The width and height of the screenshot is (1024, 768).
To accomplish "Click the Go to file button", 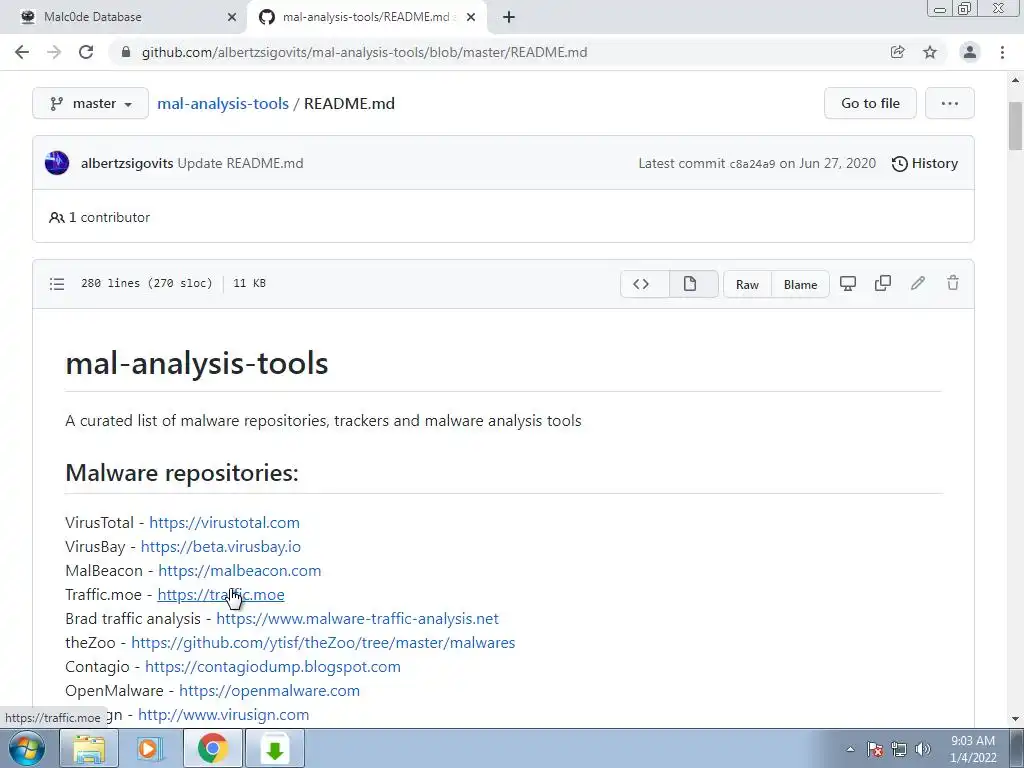I will pyautogui.click(x=870, y=103).
